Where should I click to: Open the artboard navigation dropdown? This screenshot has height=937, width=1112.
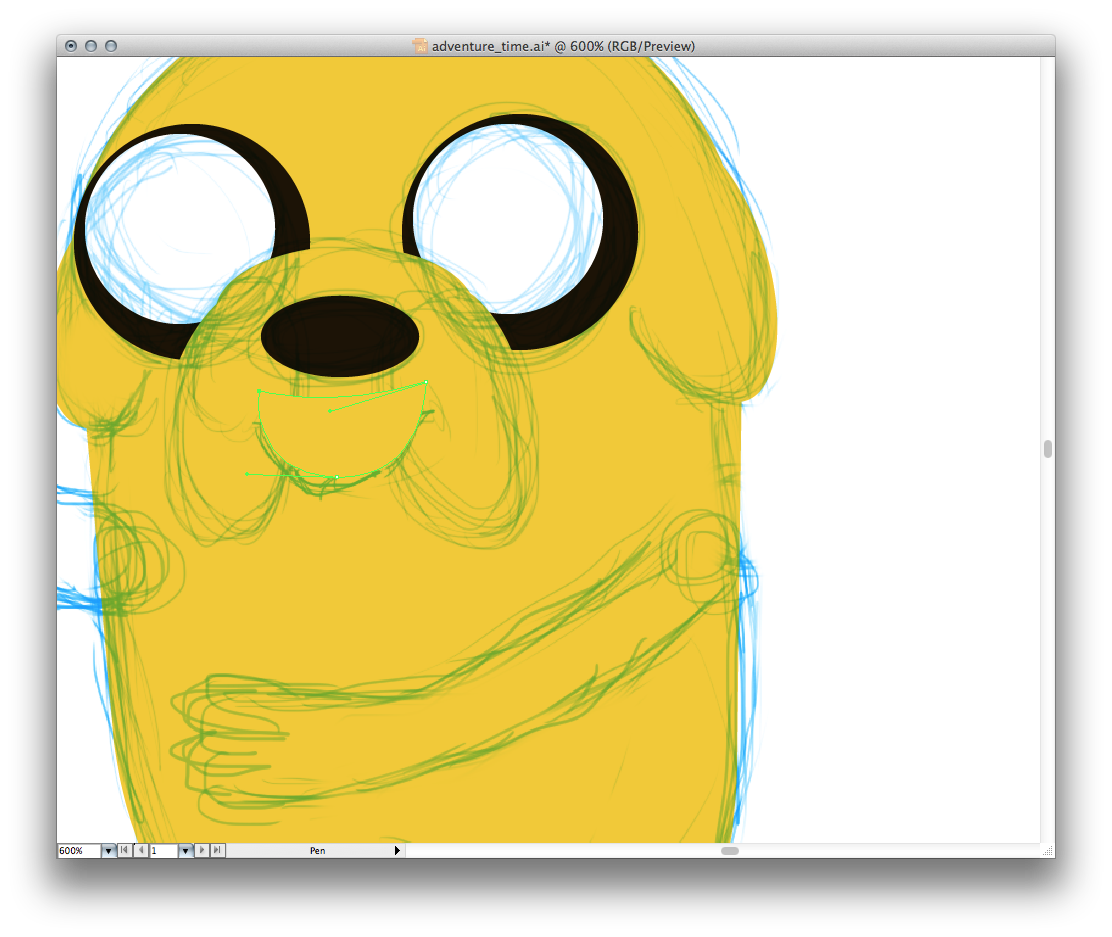(185, 851)
